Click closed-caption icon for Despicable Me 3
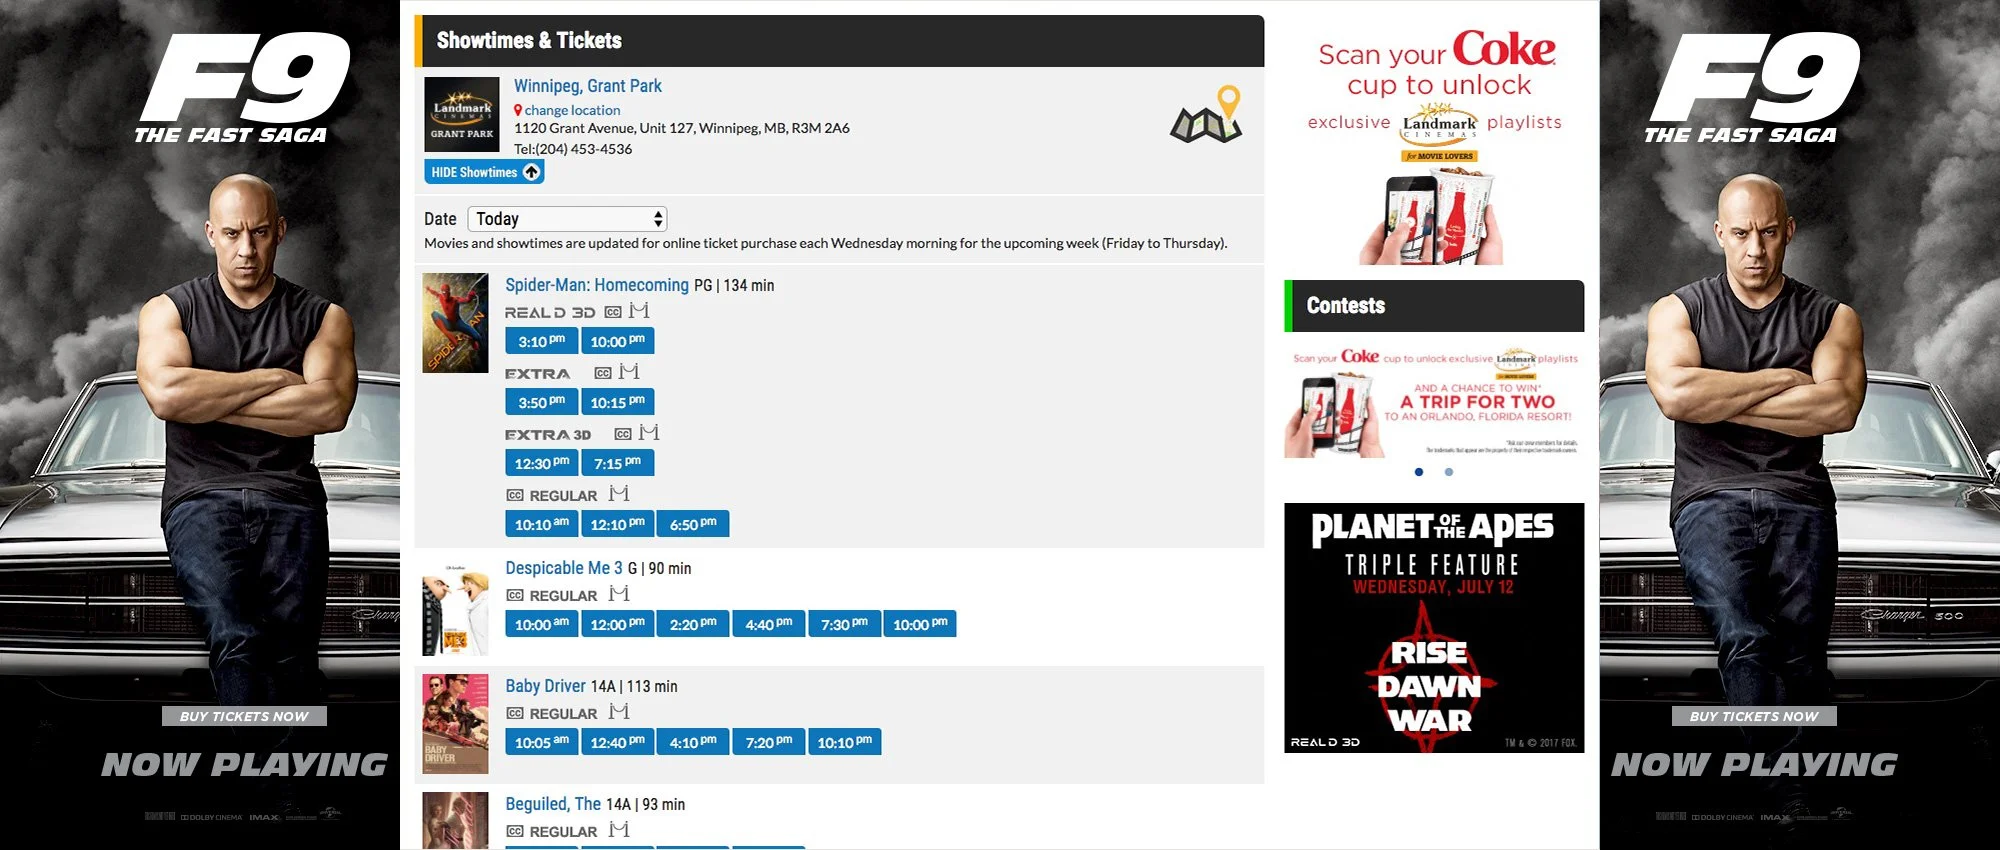2000x850 pixels. pos(515,595)
